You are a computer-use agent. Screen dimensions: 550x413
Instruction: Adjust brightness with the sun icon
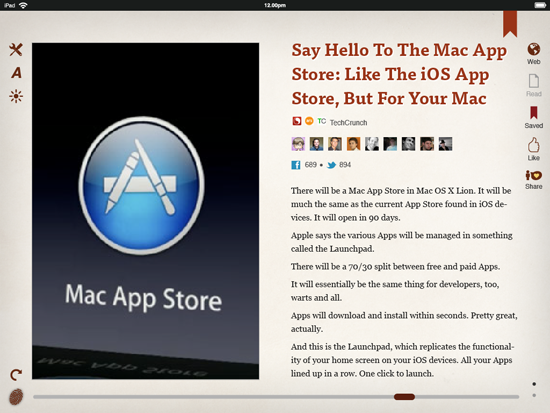coord(16,96)
